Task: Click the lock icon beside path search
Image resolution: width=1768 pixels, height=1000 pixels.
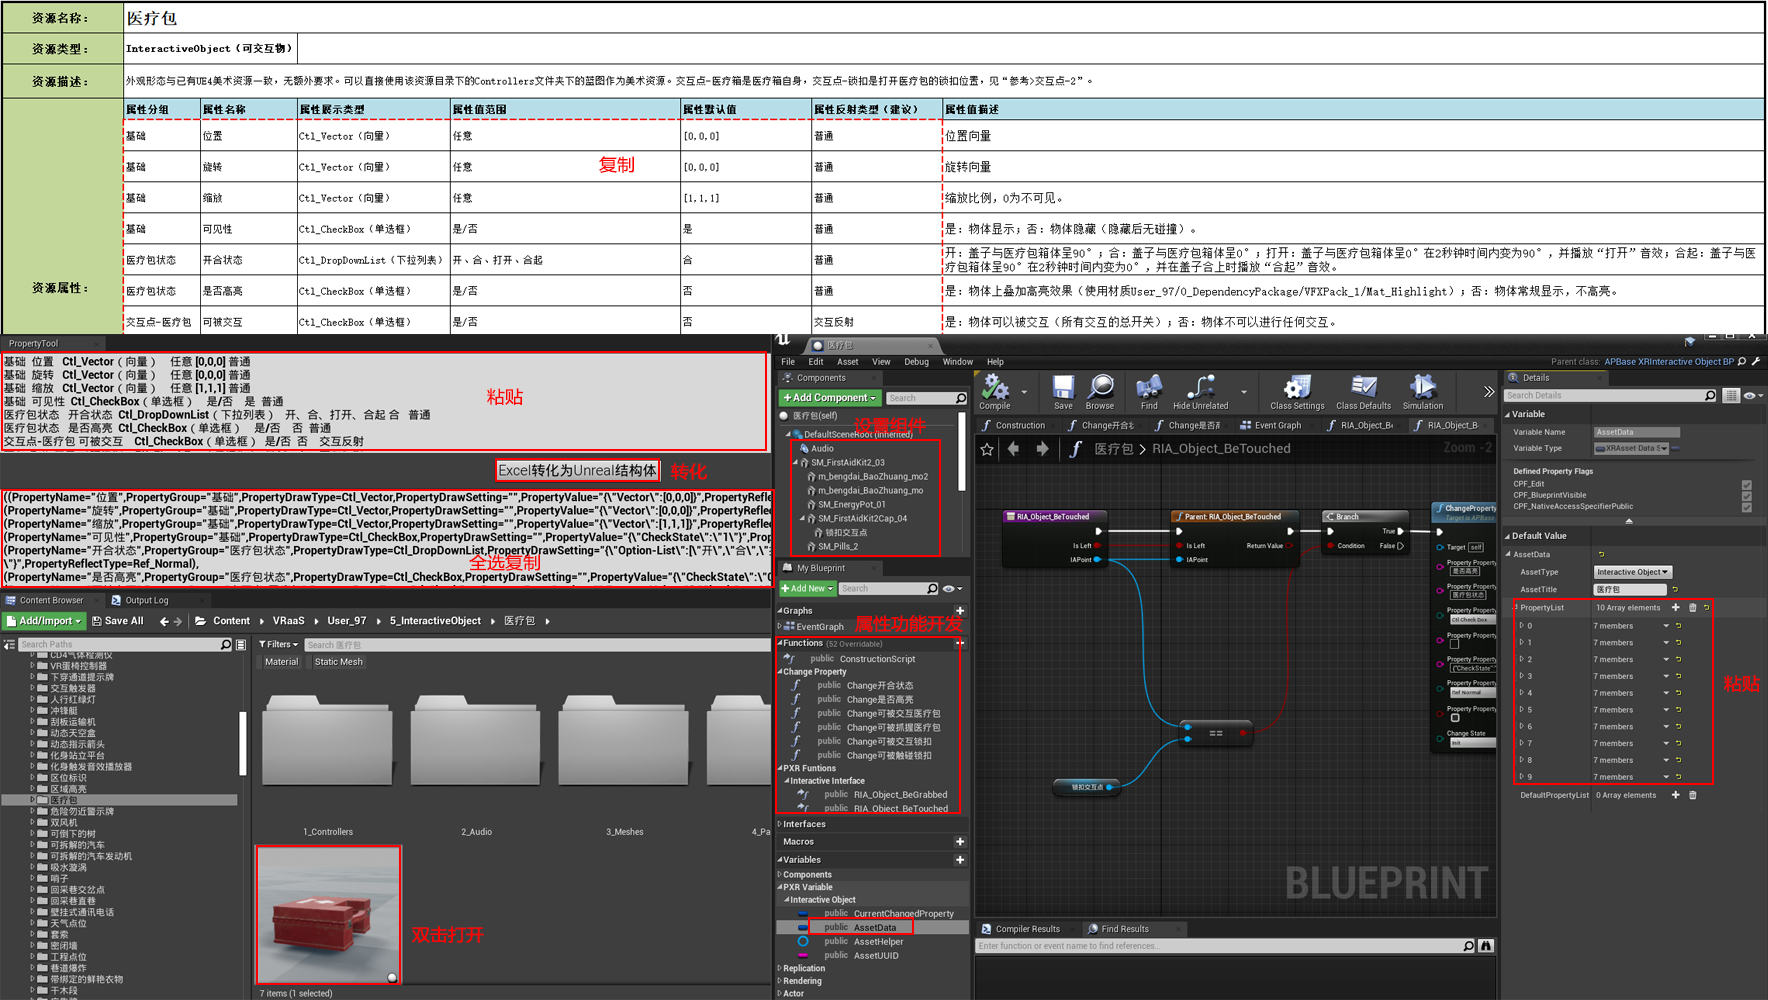Action: [x=241, y=645]
